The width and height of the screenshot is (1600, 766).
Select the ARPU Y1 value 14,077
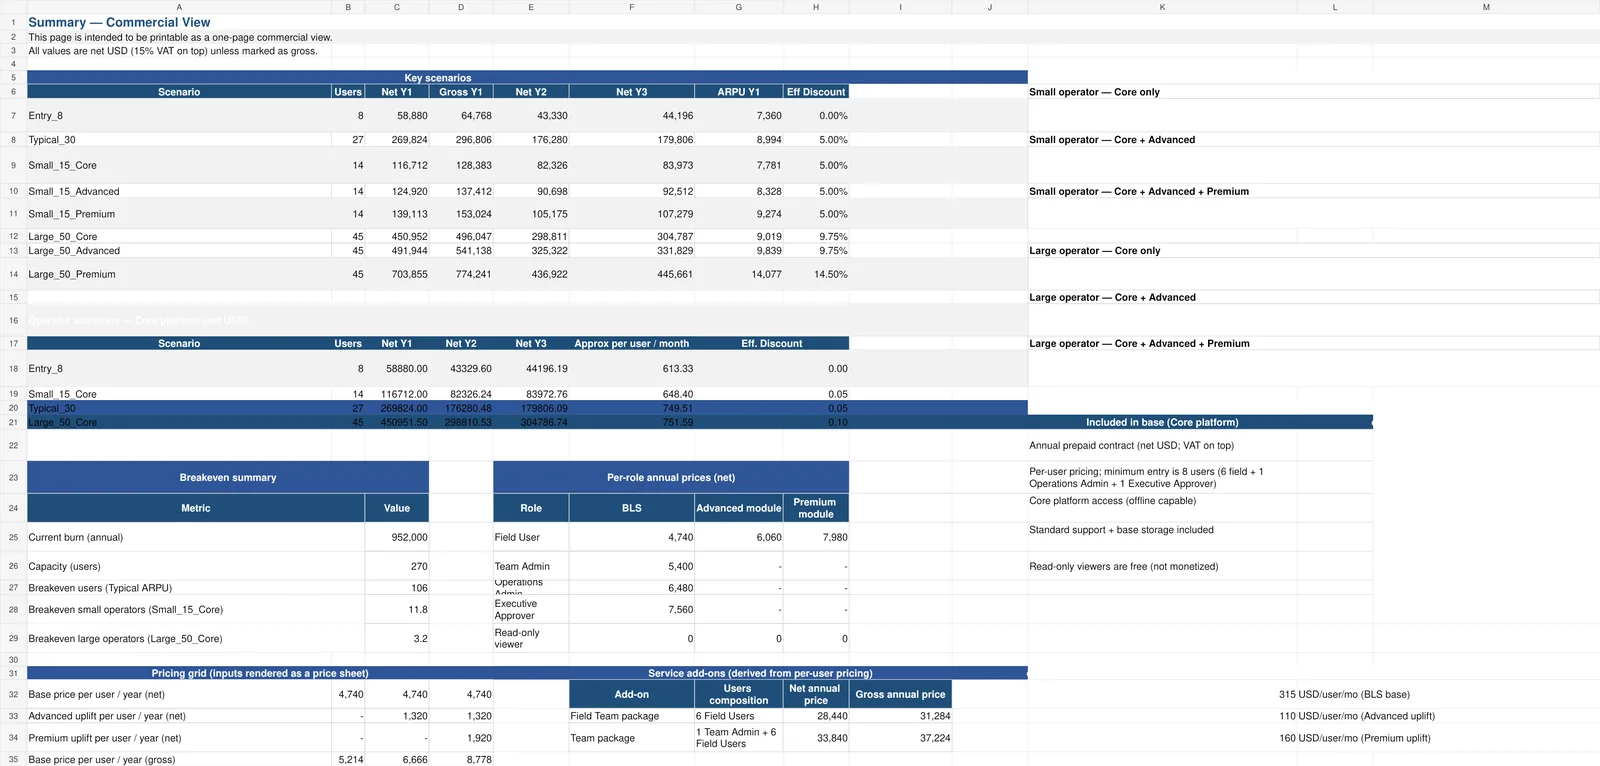tap(738, 274)
